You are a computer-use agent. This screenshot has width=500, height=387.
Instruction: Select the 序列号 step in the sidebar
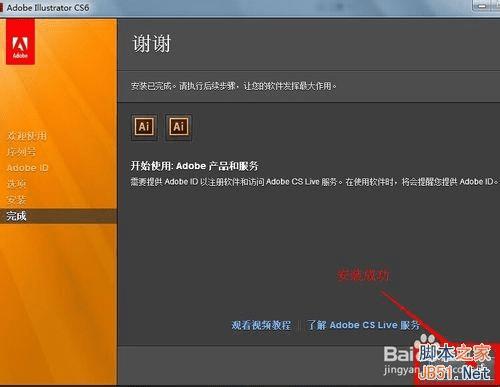(21, 152)
